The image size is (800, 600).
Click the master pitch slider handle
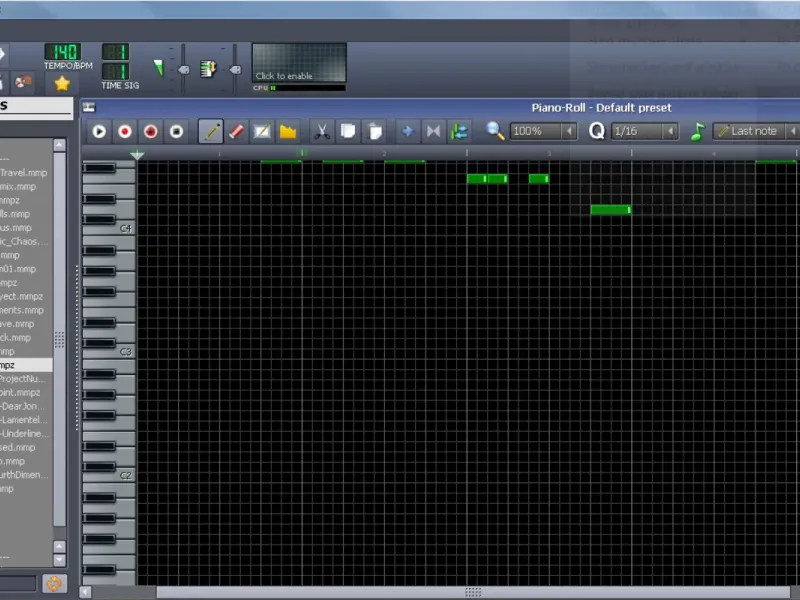click(x=235, y=69)
